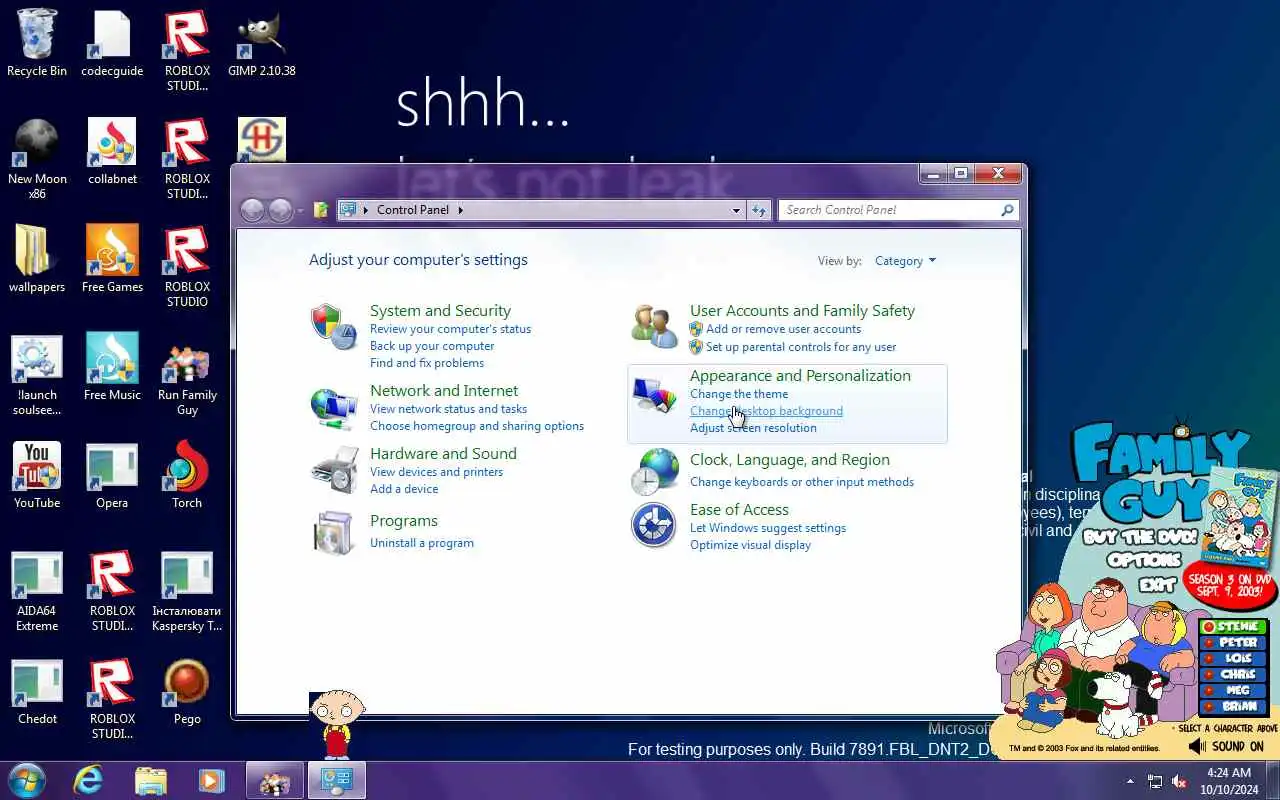Image resolution: width=1280 pixels, height=800 pixels.
Task: Open the Hardware and Sound printer icon
Action: [333, 470]
